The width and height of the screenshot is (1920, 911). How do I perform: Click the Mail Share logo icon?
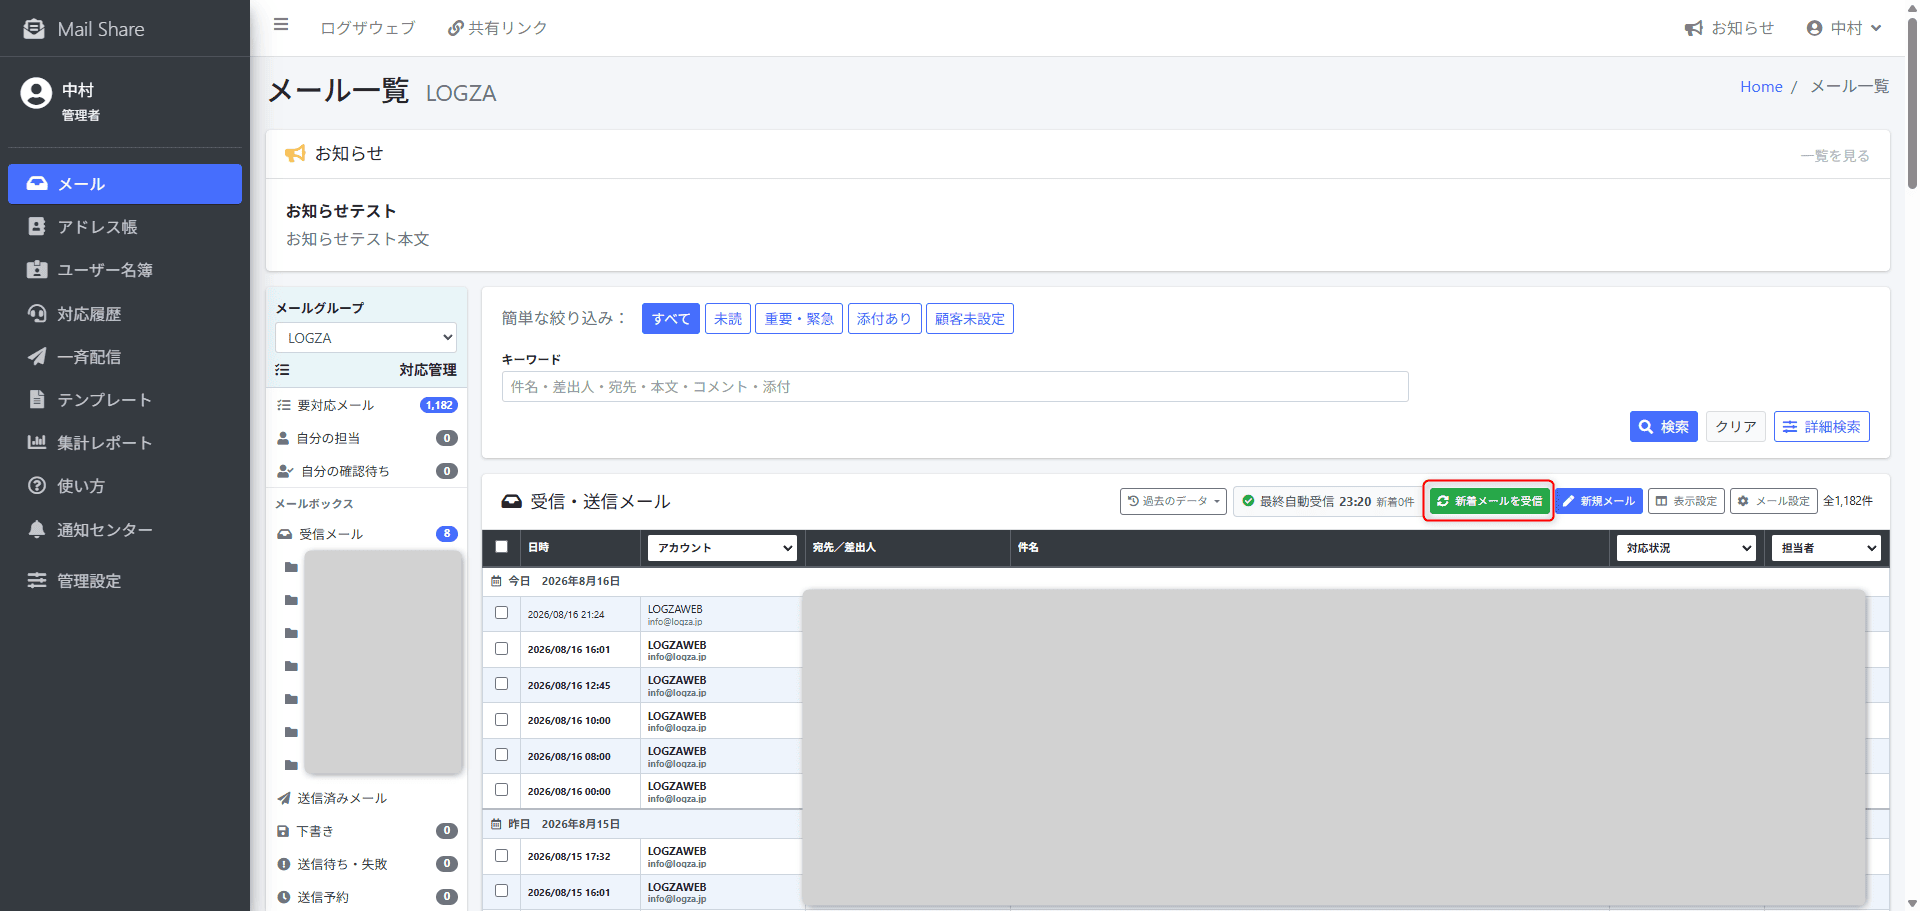point(34,29)
